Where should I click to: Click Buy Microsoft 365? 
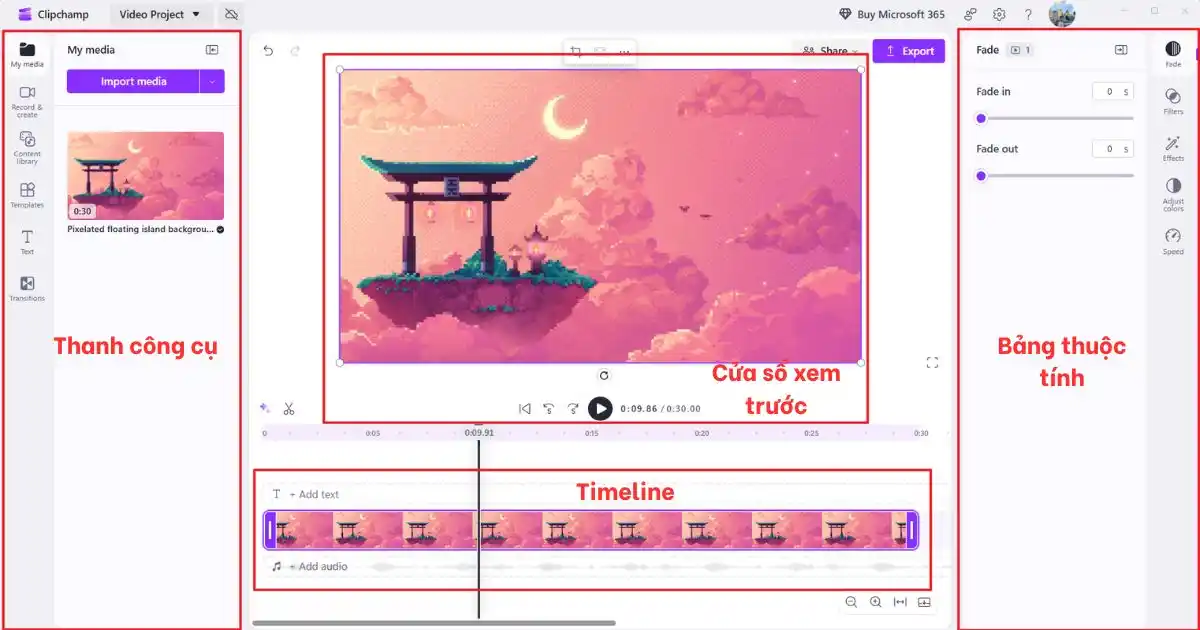click(x=892, y=14)
